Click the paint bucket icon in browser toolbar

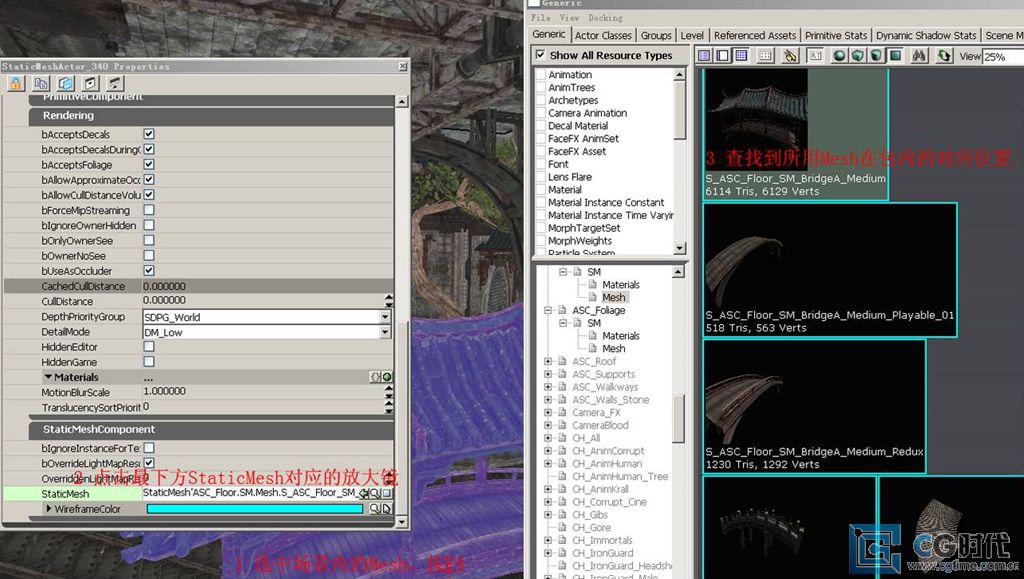pyautogui.click(x=790, y=56)
